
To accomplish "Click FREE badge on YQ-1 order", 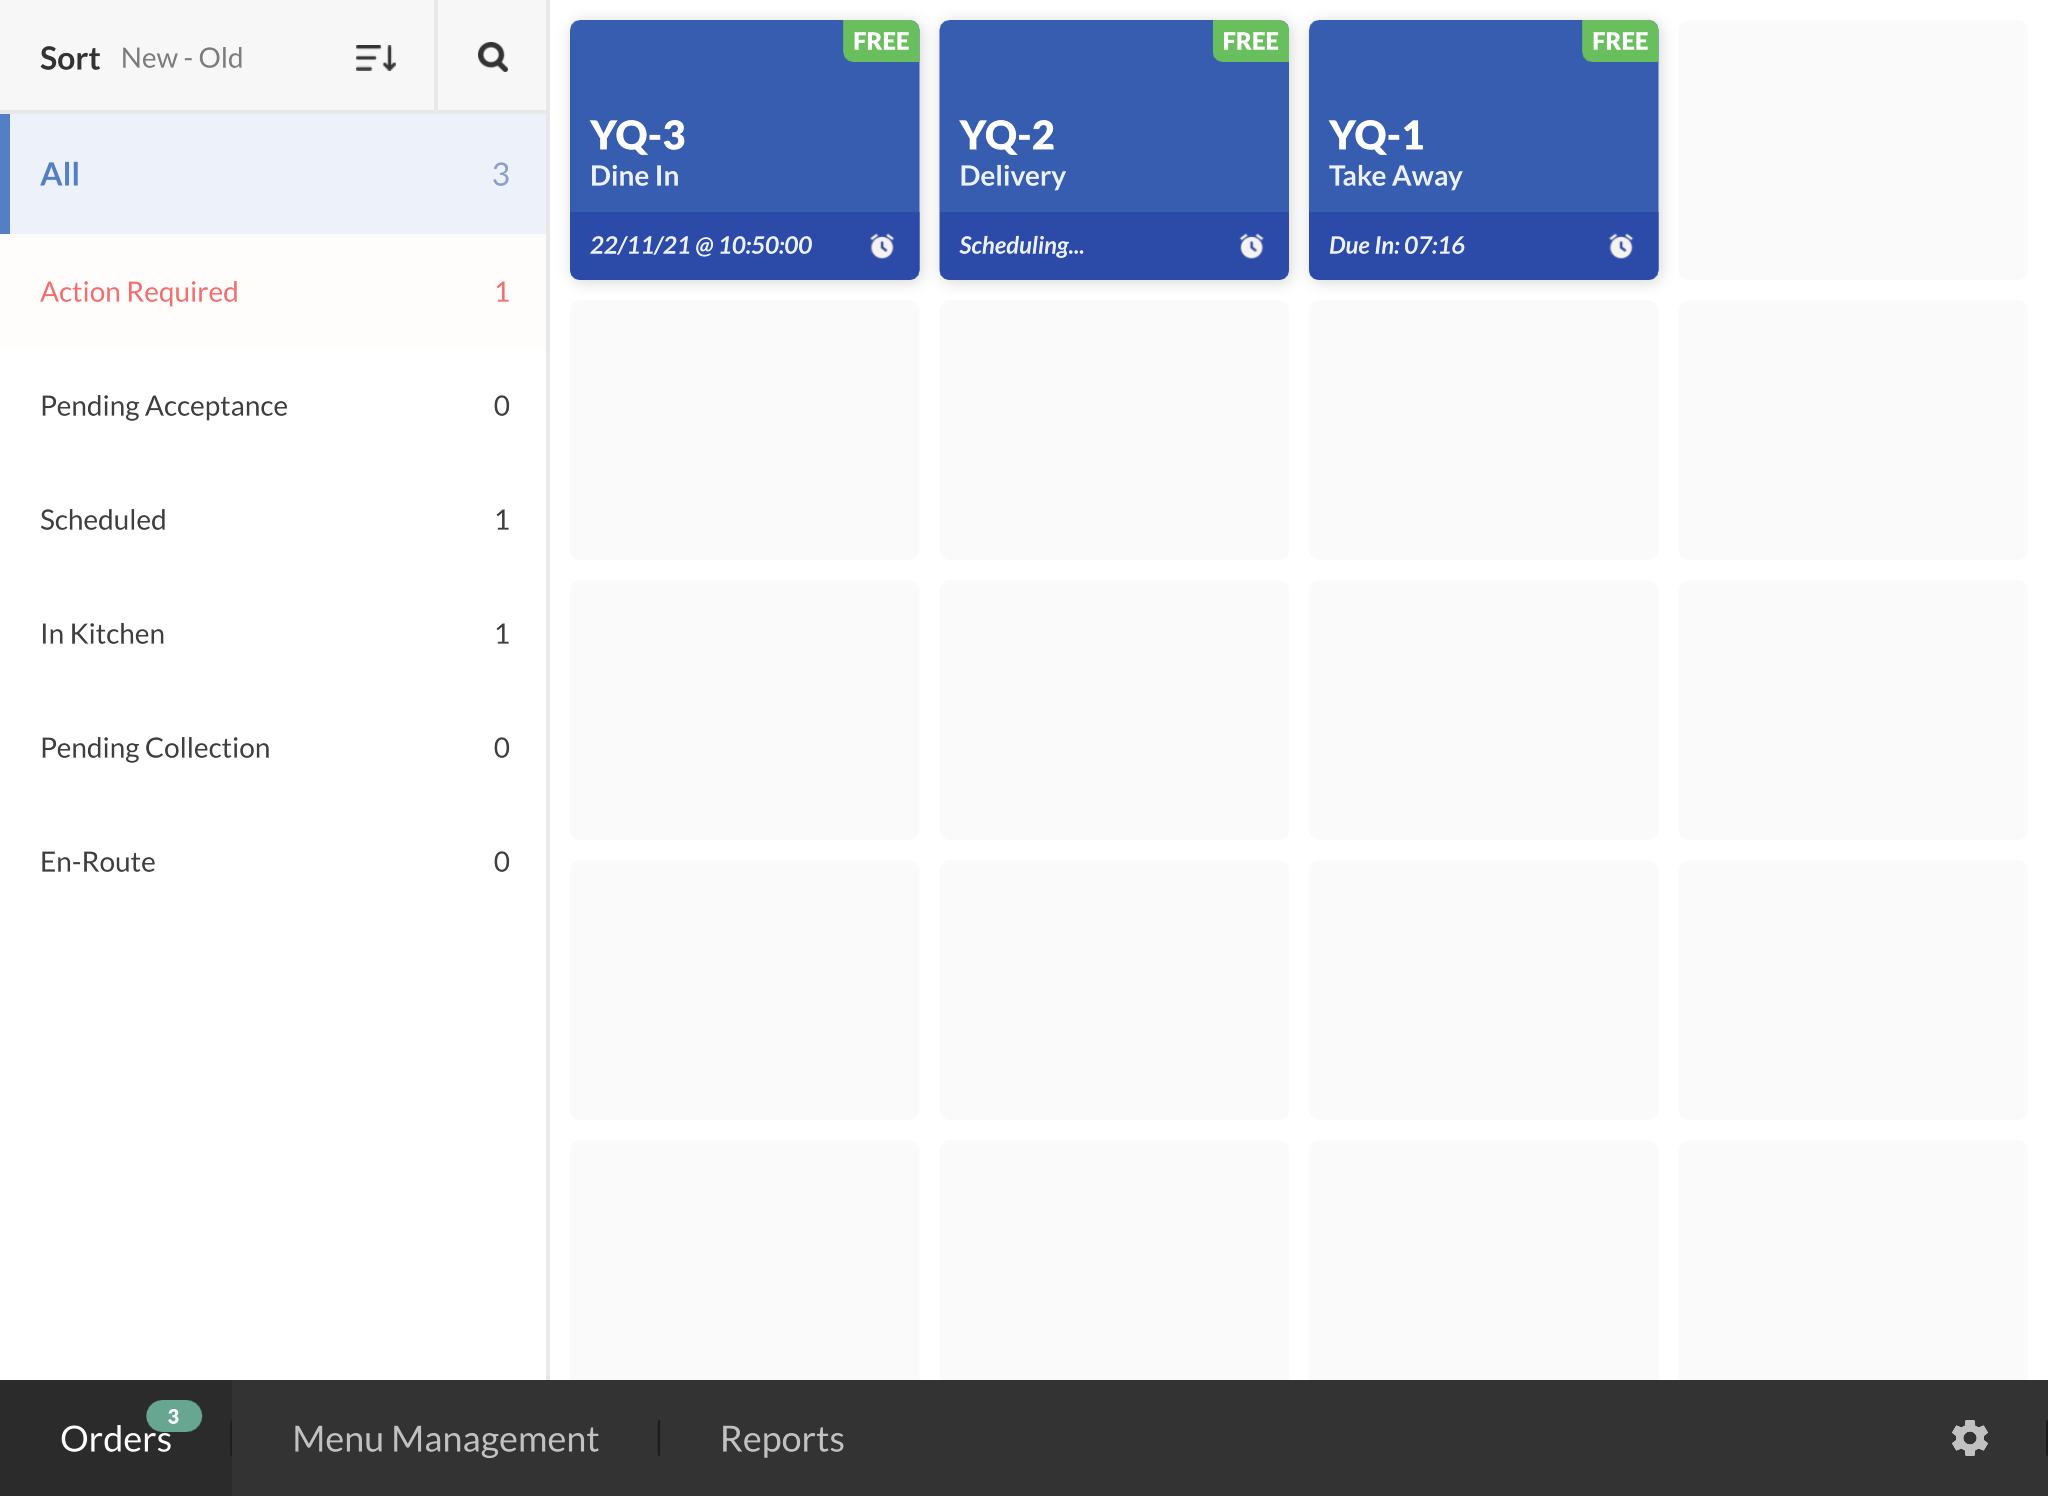I will 1620,42.
